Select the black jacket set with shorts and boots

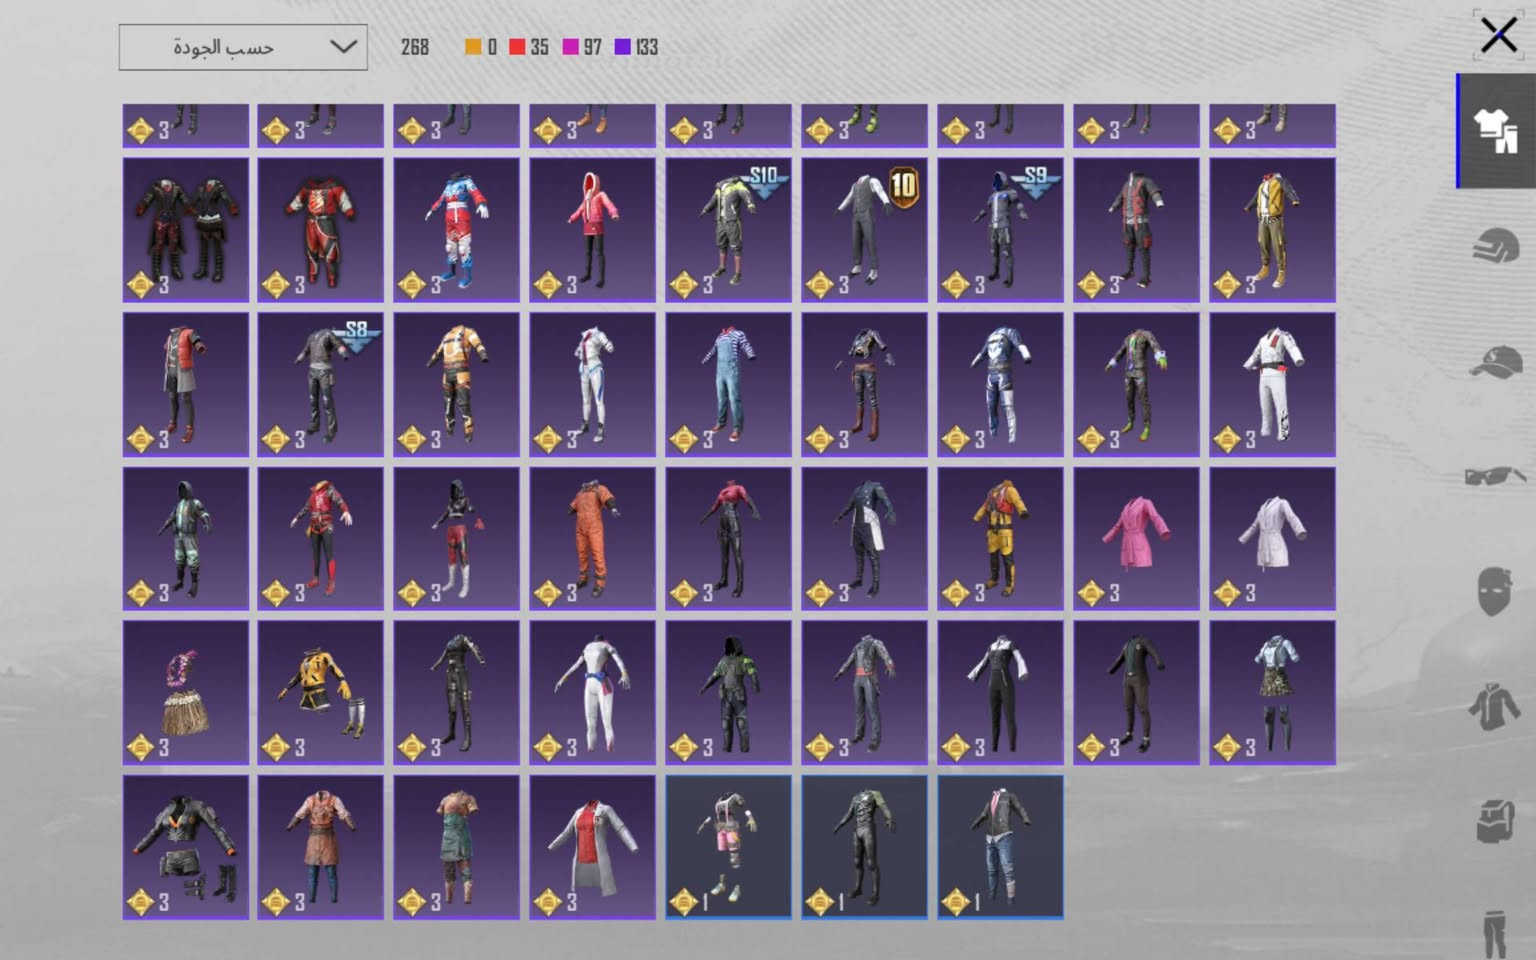pyautogui.click(x=185, y=847)
